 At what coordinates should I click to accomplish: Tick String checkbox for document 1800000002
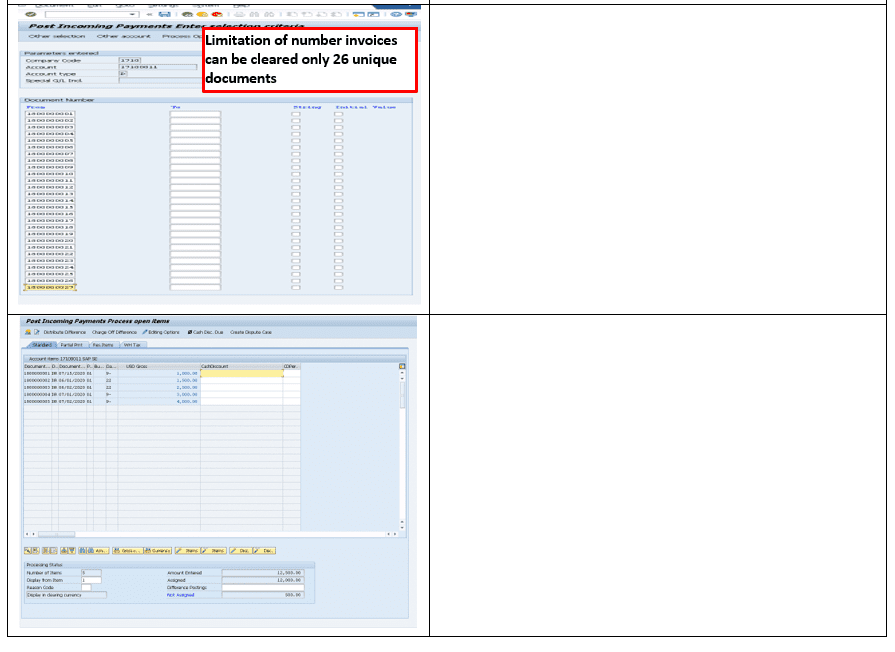(x=295, y=121)
